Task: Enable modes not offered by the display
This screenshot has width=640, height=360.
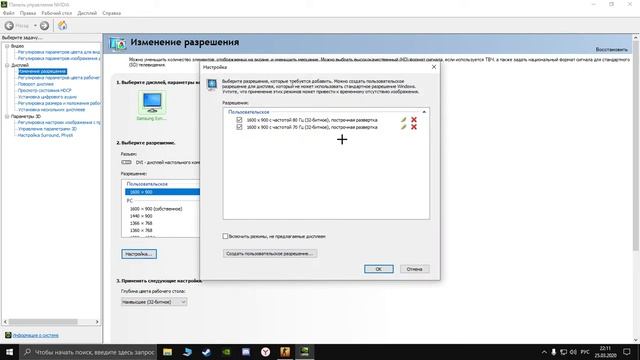Action: (x=225, y=236)
